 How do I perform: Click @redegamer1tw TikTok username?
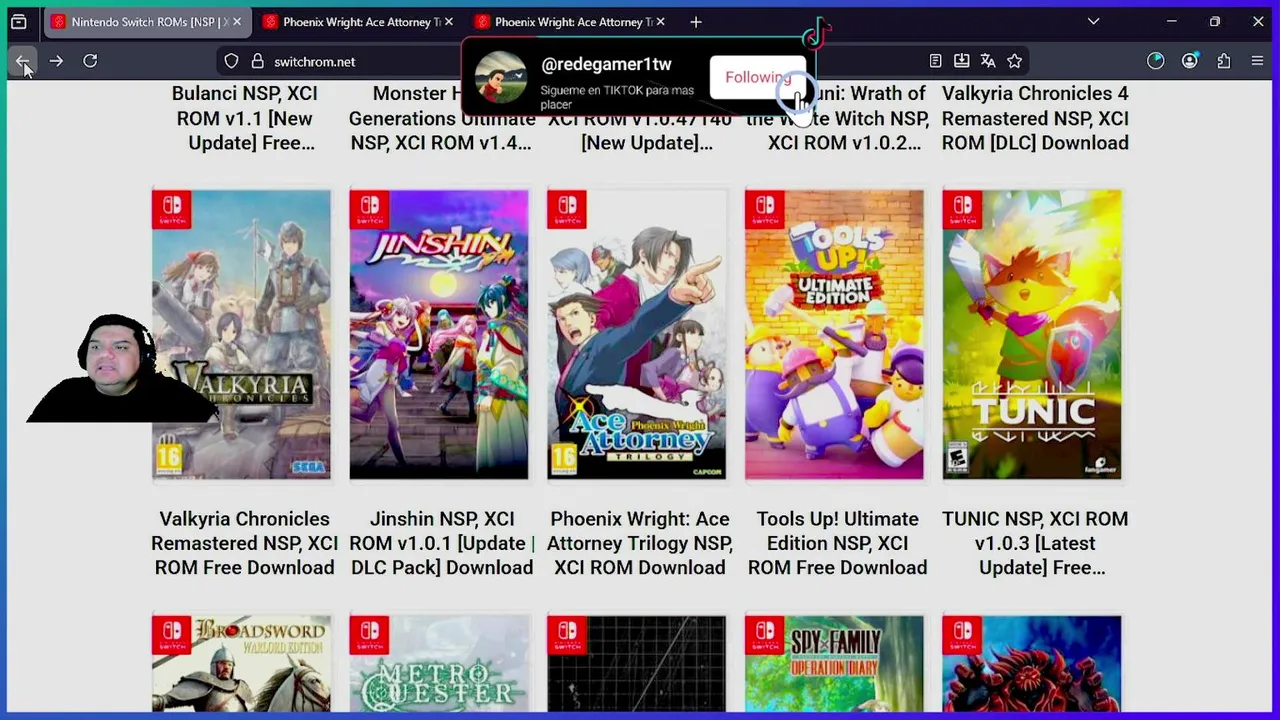(606, 64)
